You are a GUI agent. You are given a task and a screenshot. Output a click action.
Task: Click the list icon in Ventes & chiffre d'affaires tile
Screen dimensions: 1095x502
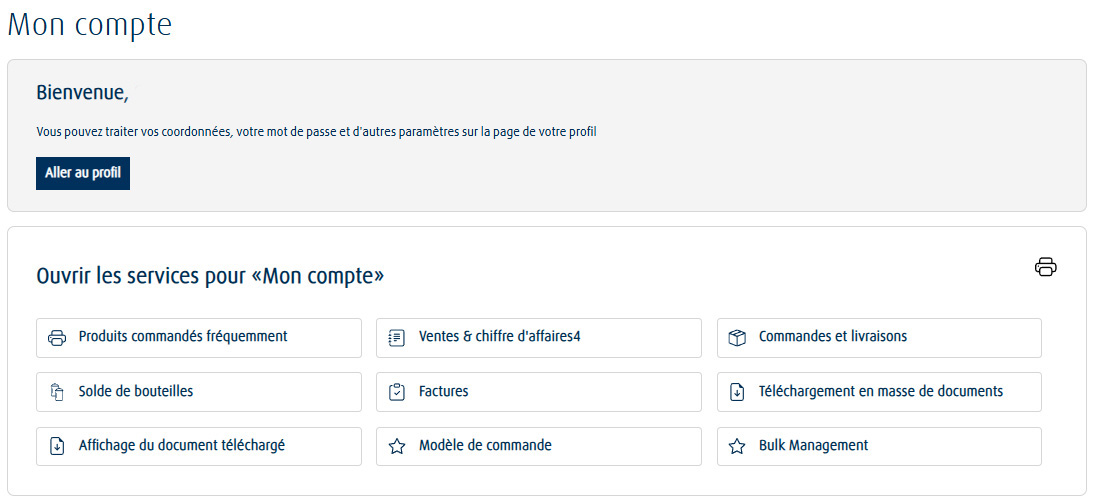point(397,338)
